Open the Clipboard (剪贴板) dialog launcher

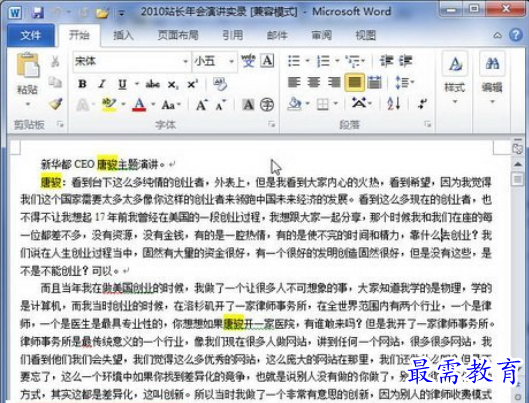click(60, 124)
